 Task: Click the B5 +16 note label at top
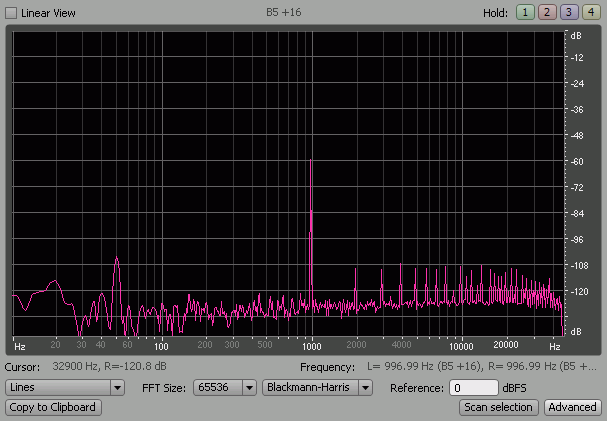tap(284, 12)
